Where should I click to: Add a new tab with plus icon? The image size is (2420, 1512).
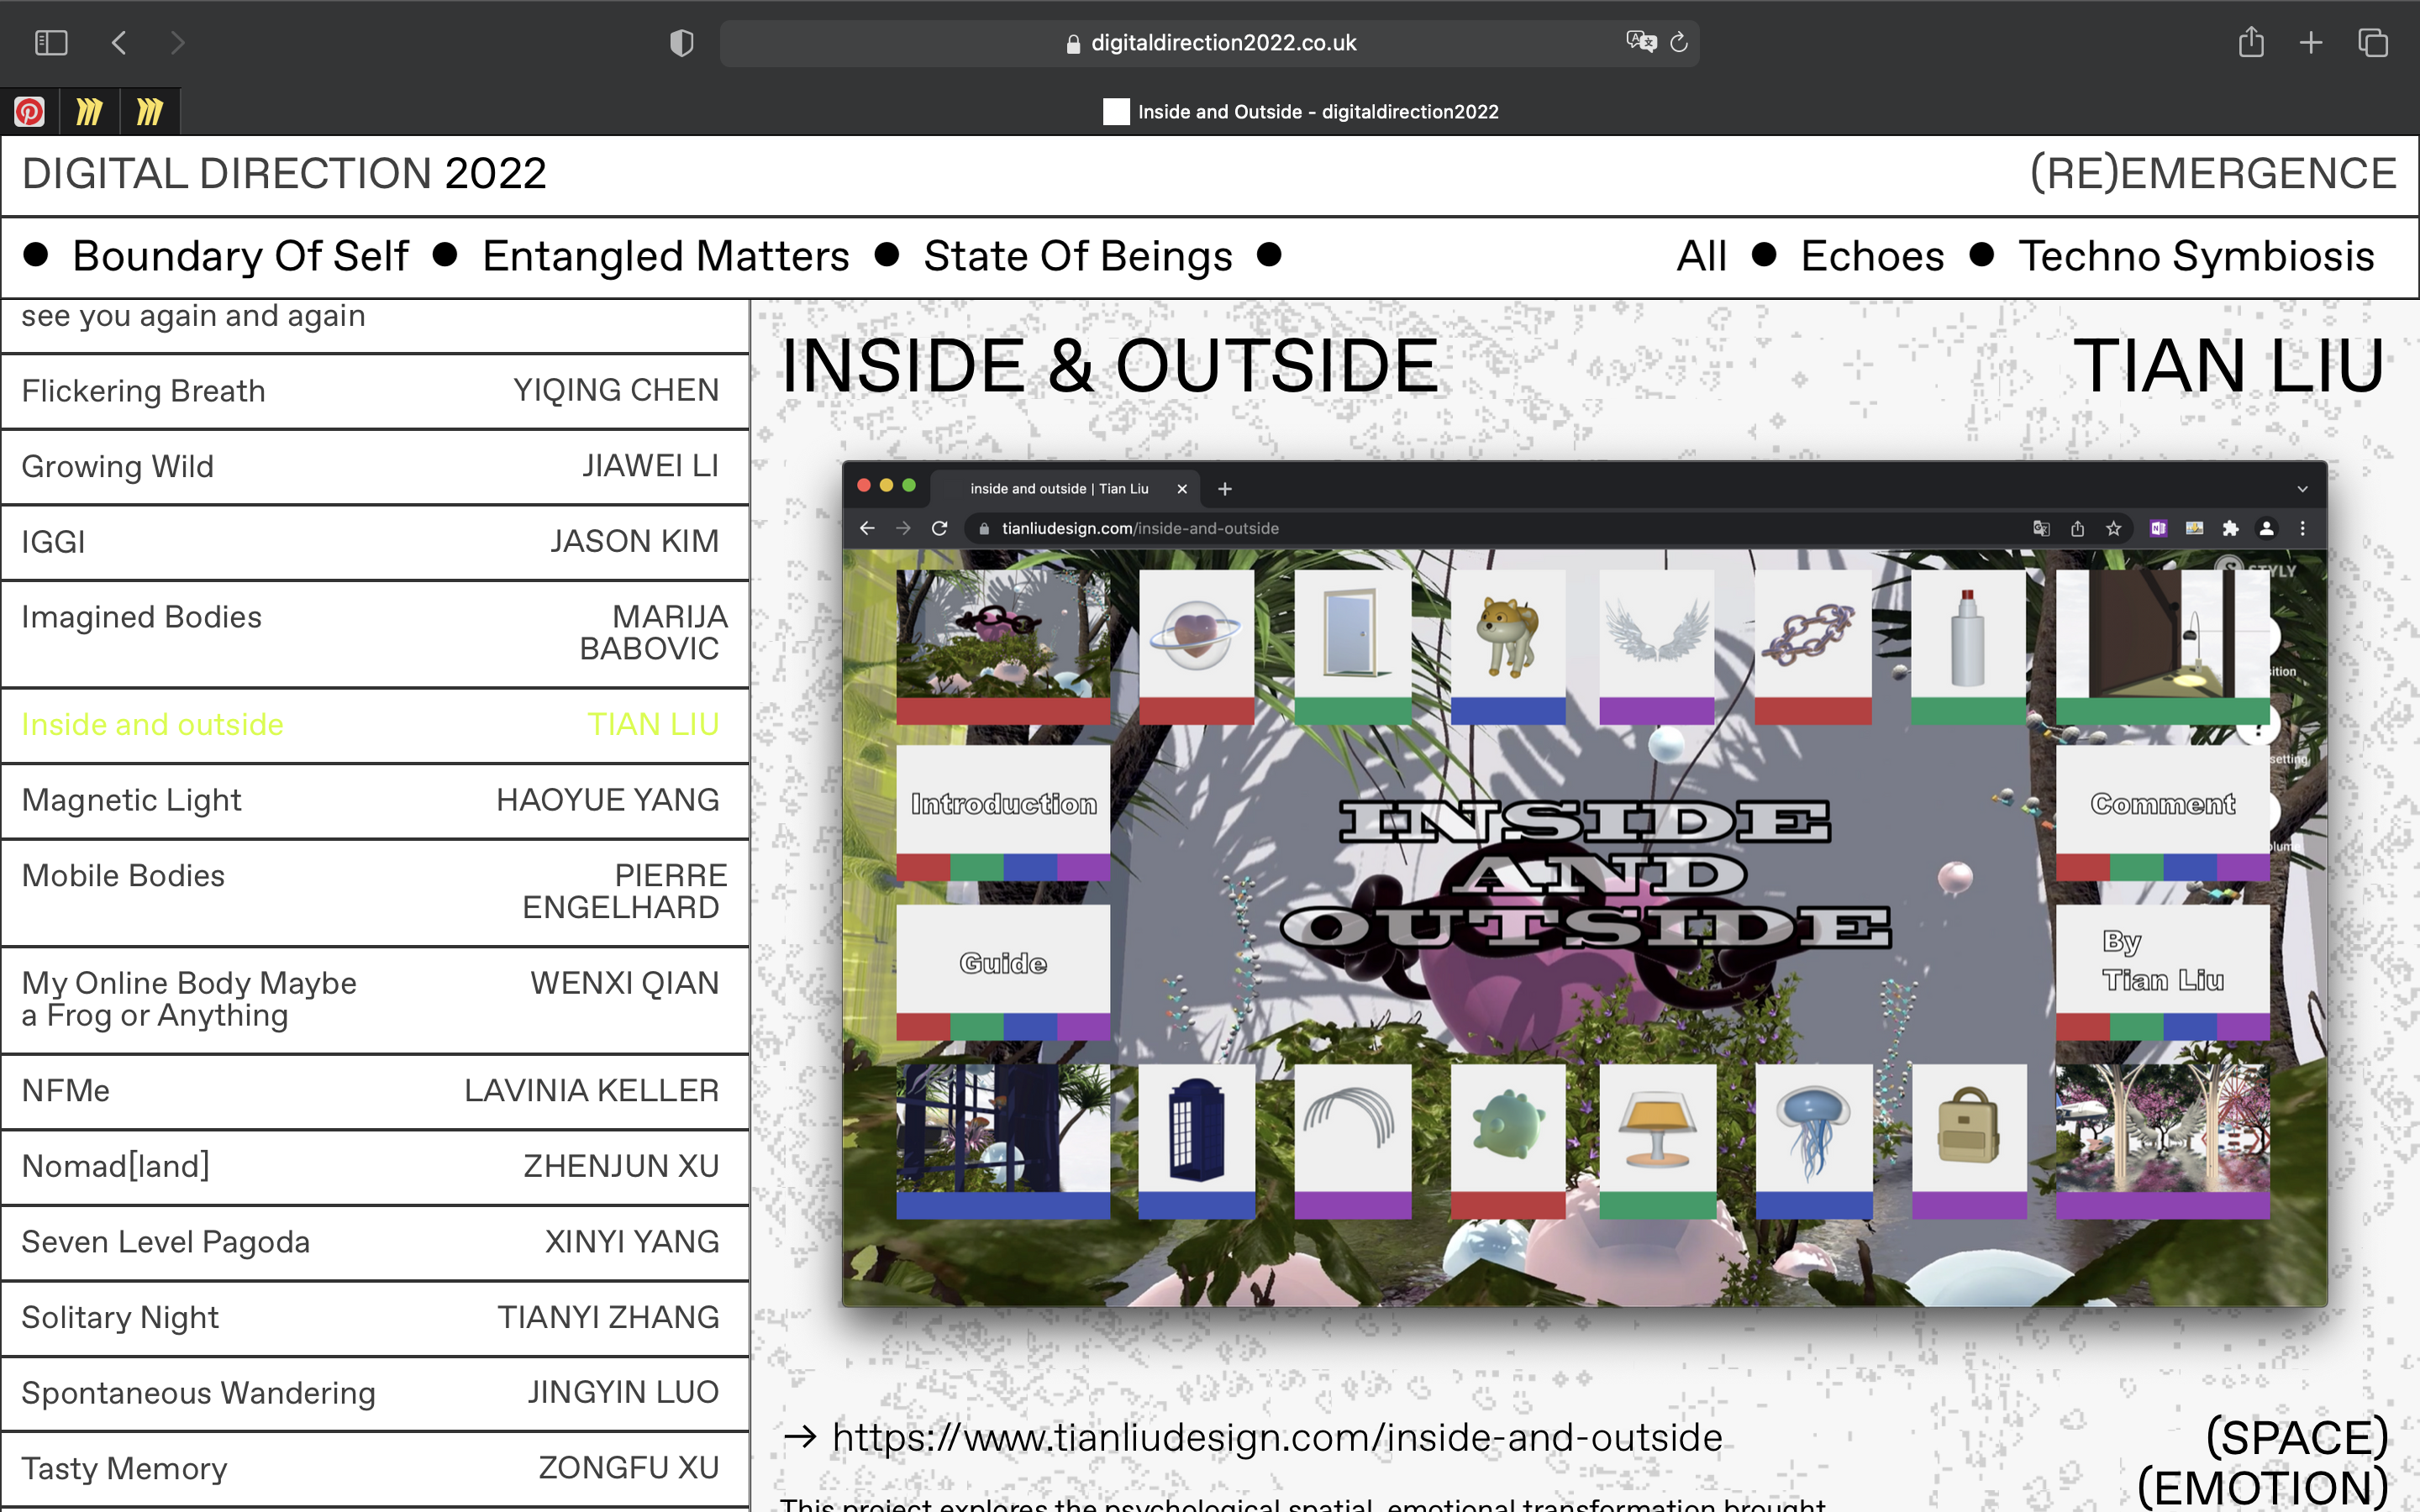tap(2310, 43)
